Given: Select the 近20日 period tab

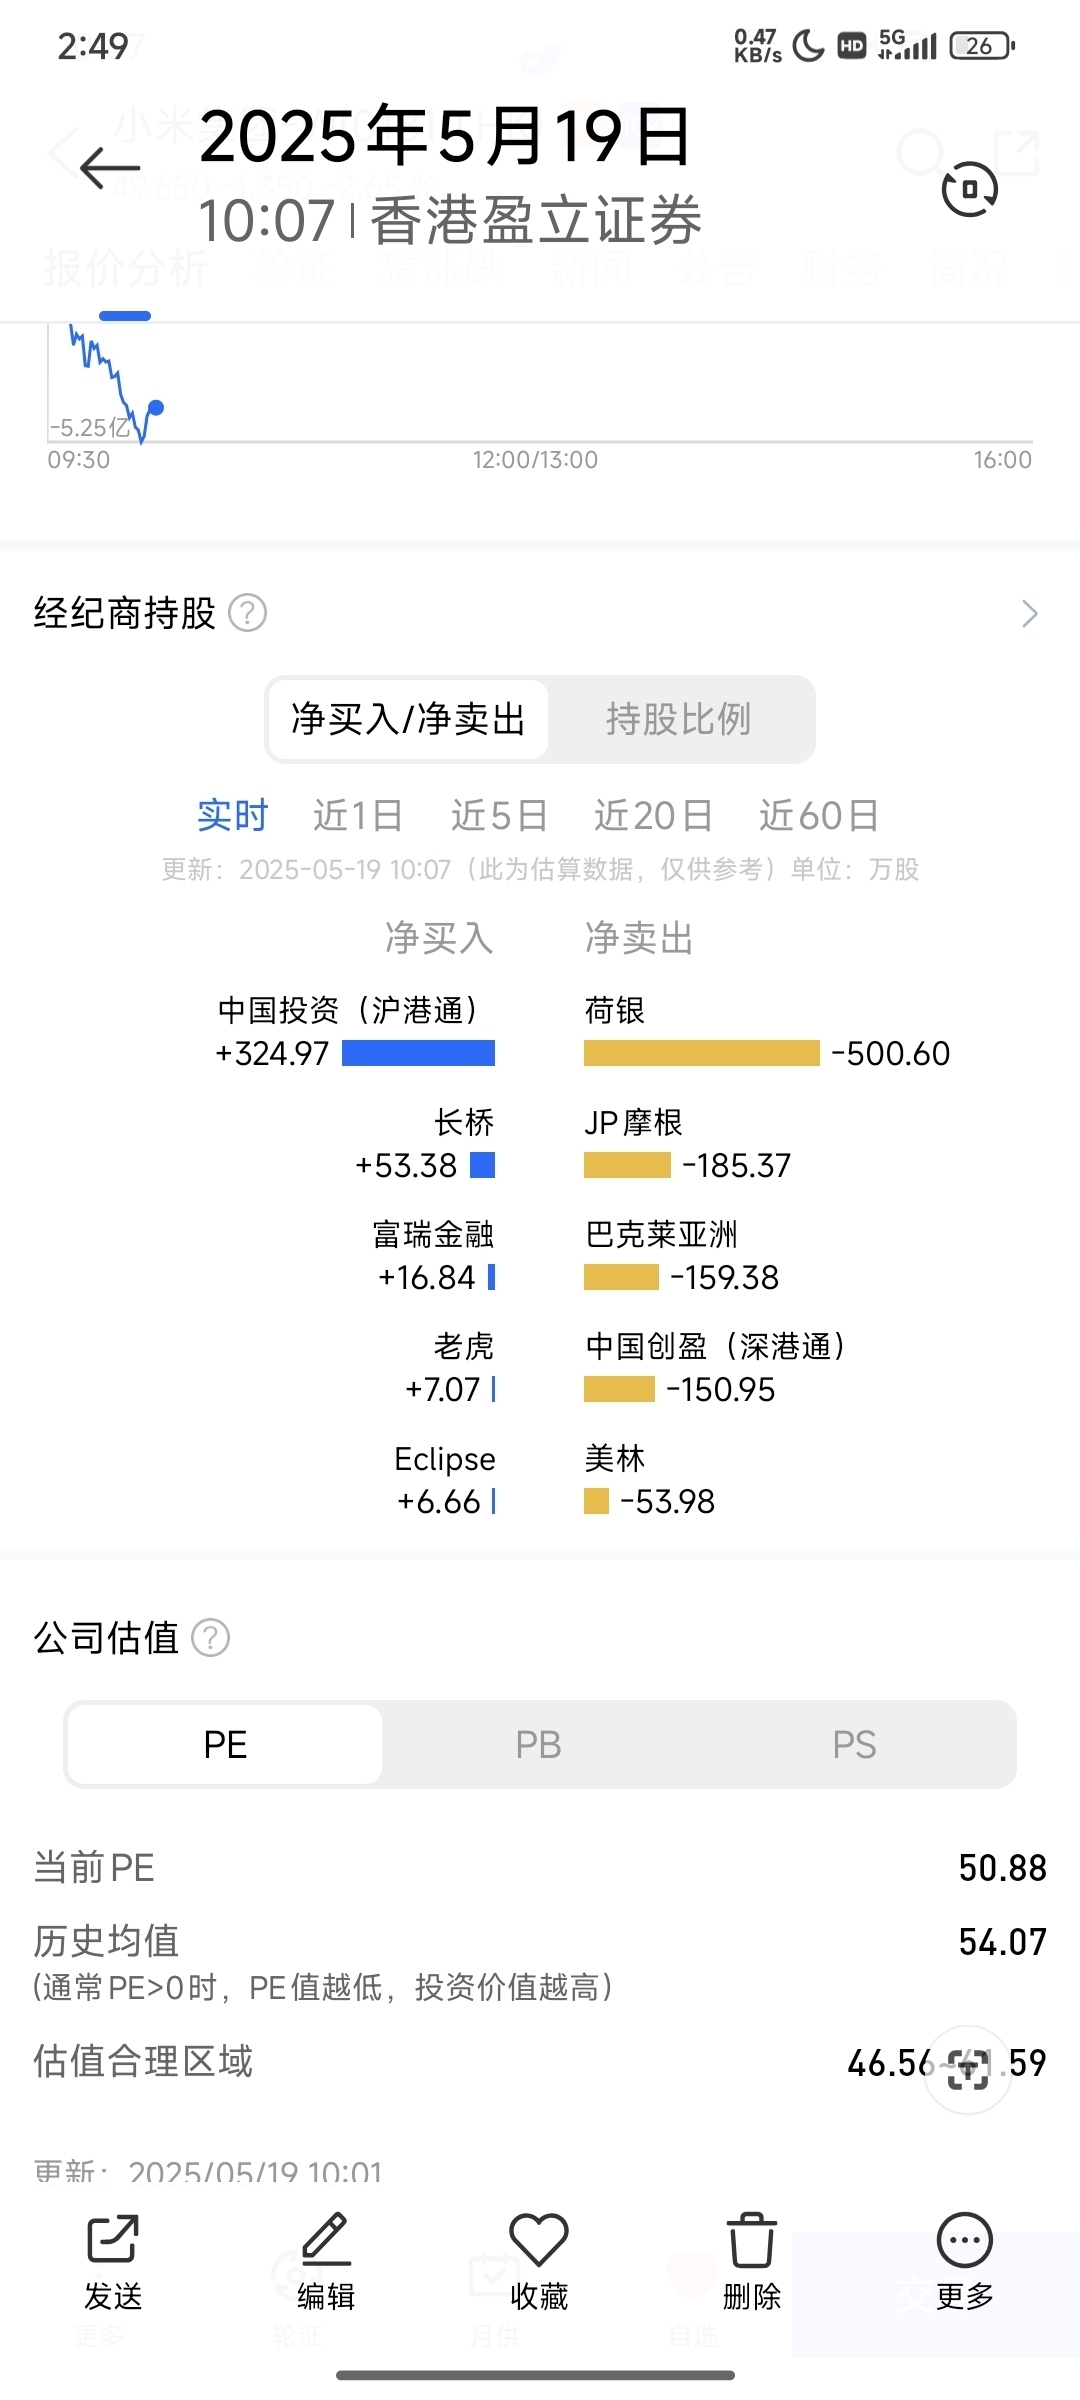Looking at the screenshot, I should 653,816.
